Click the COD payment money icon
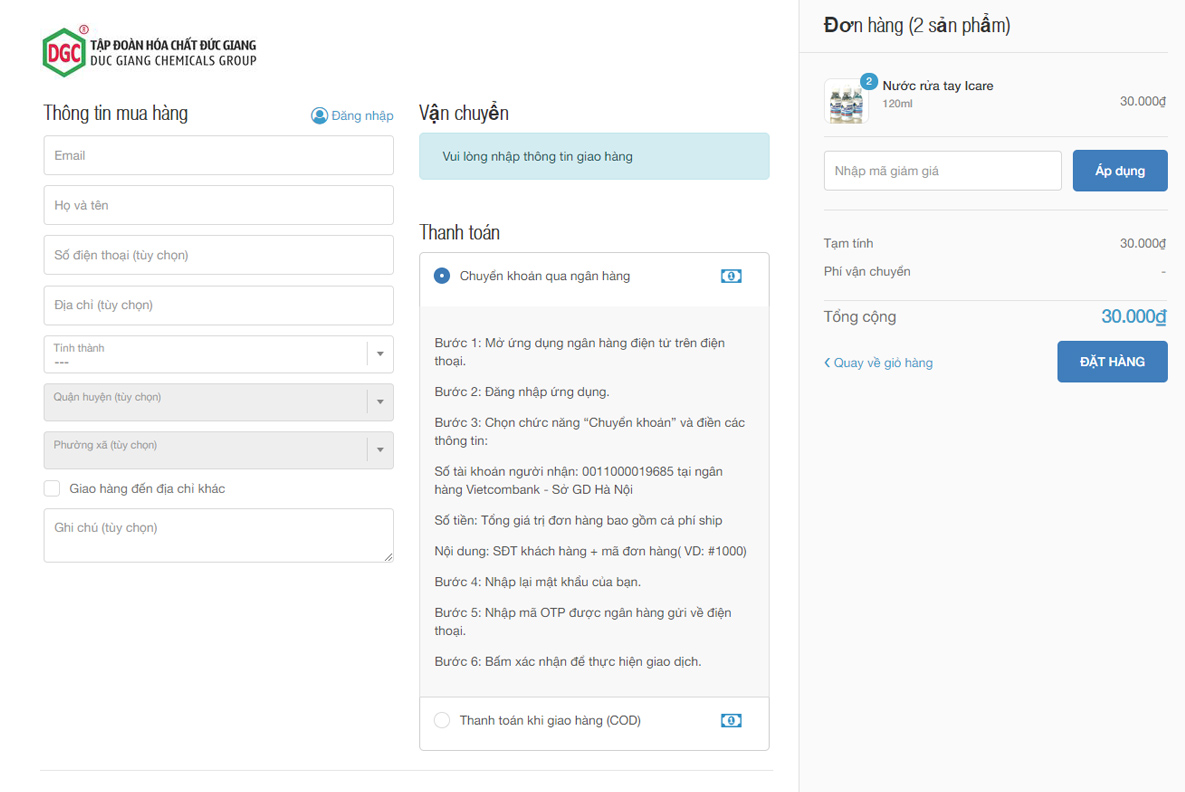Screen dimensions: 1185x792 tap(731, 720)
